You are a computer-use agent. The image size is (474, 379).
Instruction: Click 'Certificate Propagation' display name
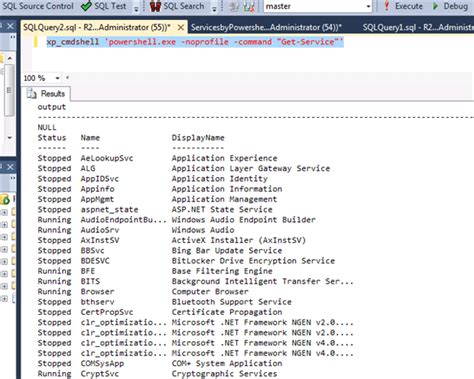[227, 312]
